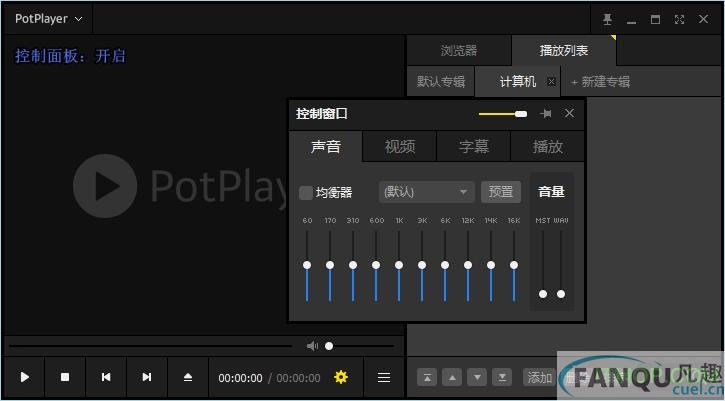
Task: Go to the previous track
Action: coord(106,377)
